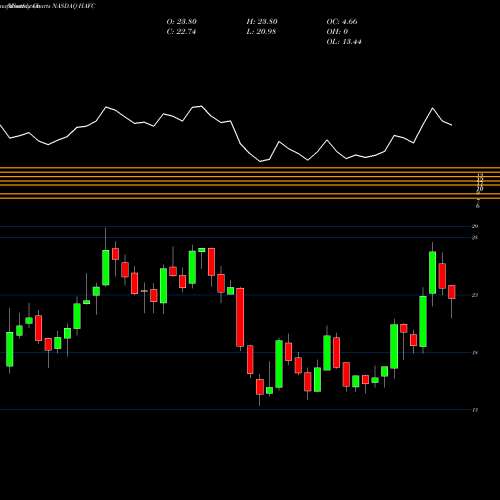The image size is (500, 500).
Task: Click the green candle with the highest wick
Action: coord(106,268)
